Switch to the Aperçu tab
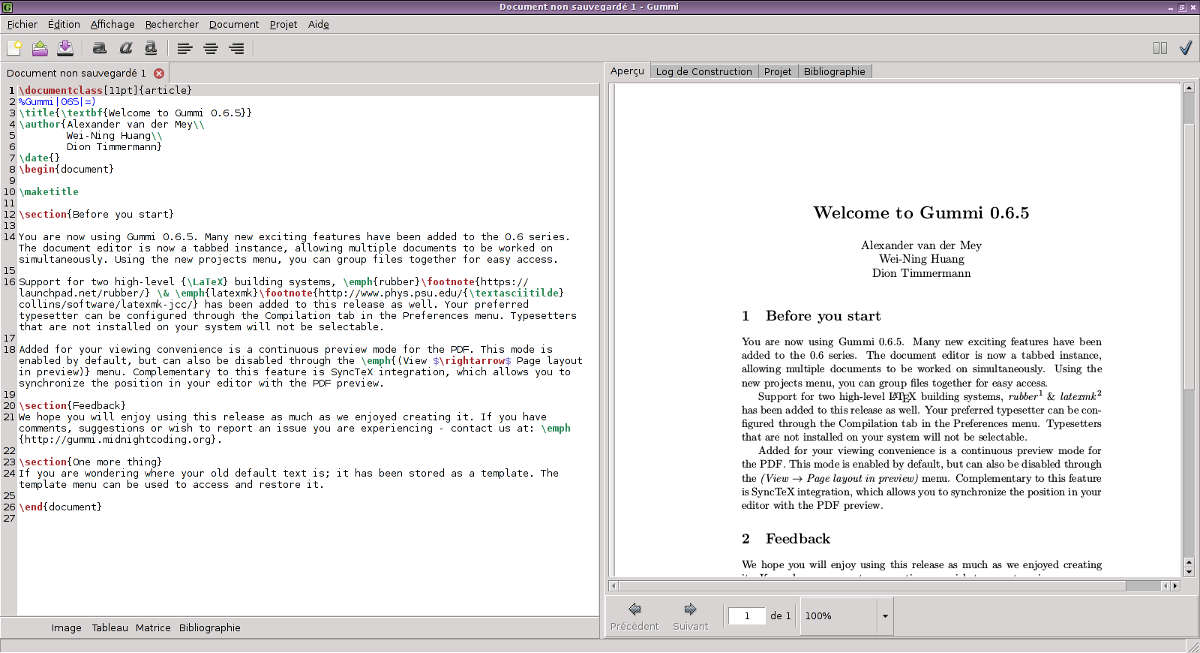 tap(627, 71)
